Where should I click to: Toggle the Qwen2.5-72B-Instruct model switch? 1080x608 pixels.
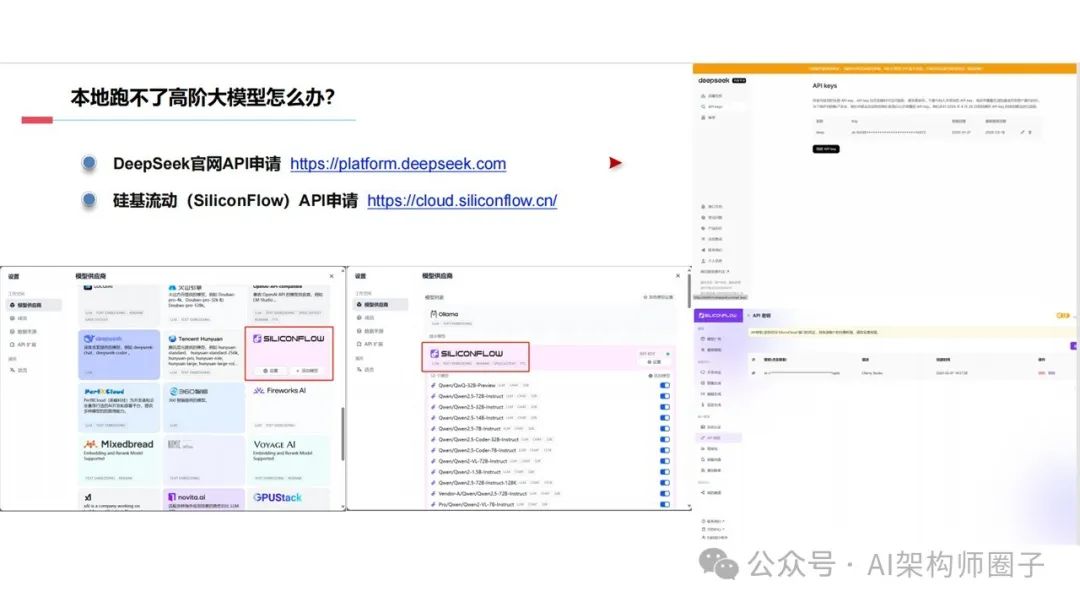(x=665, y=397)
